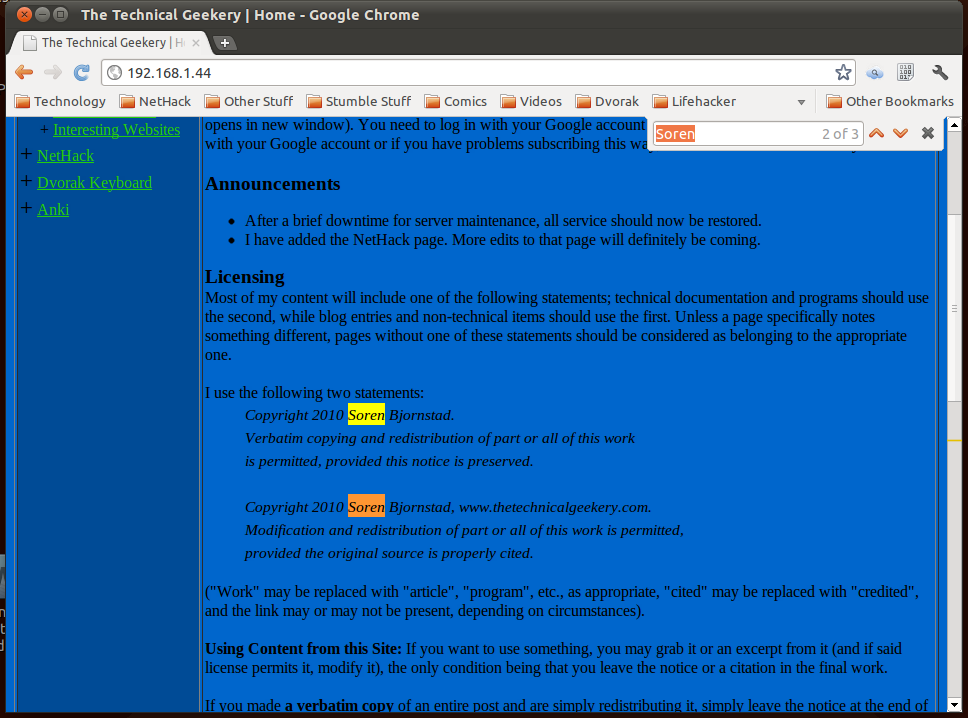Click "Using Content from this Site:" text
The height and width of the screenshot is (718, 968).
coord(303,649)
